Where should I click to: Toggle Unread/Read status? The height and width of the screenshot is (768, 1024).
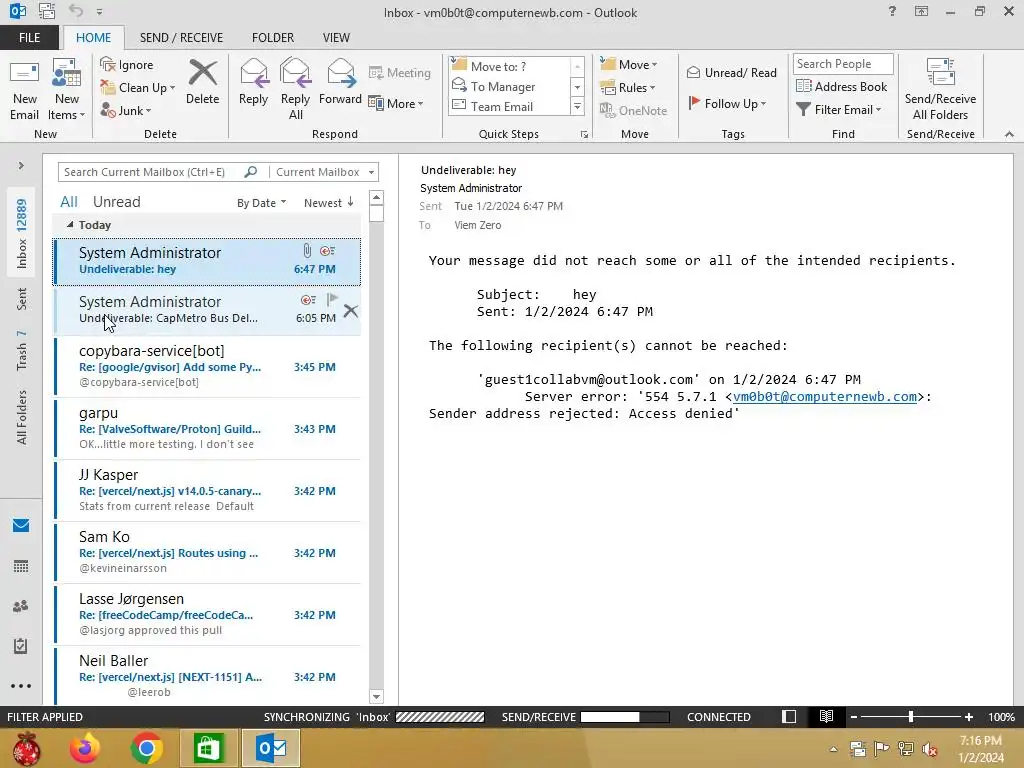[731, 72]
